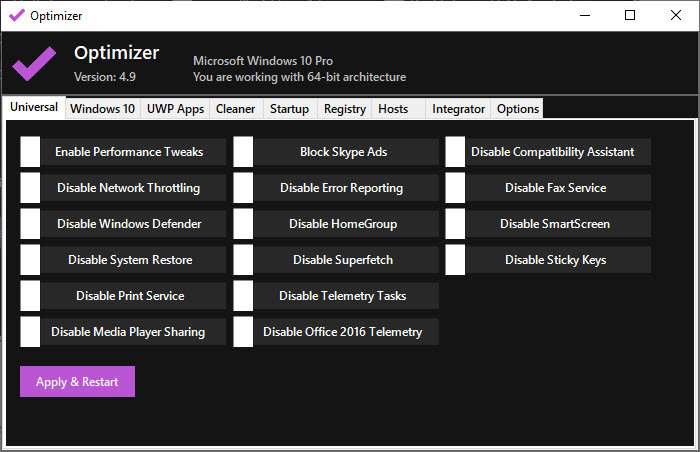700x452 pixels.
Task: Toggle Disable Windows Defender switch
Action: pyautogui.click(x=30, y=224)
